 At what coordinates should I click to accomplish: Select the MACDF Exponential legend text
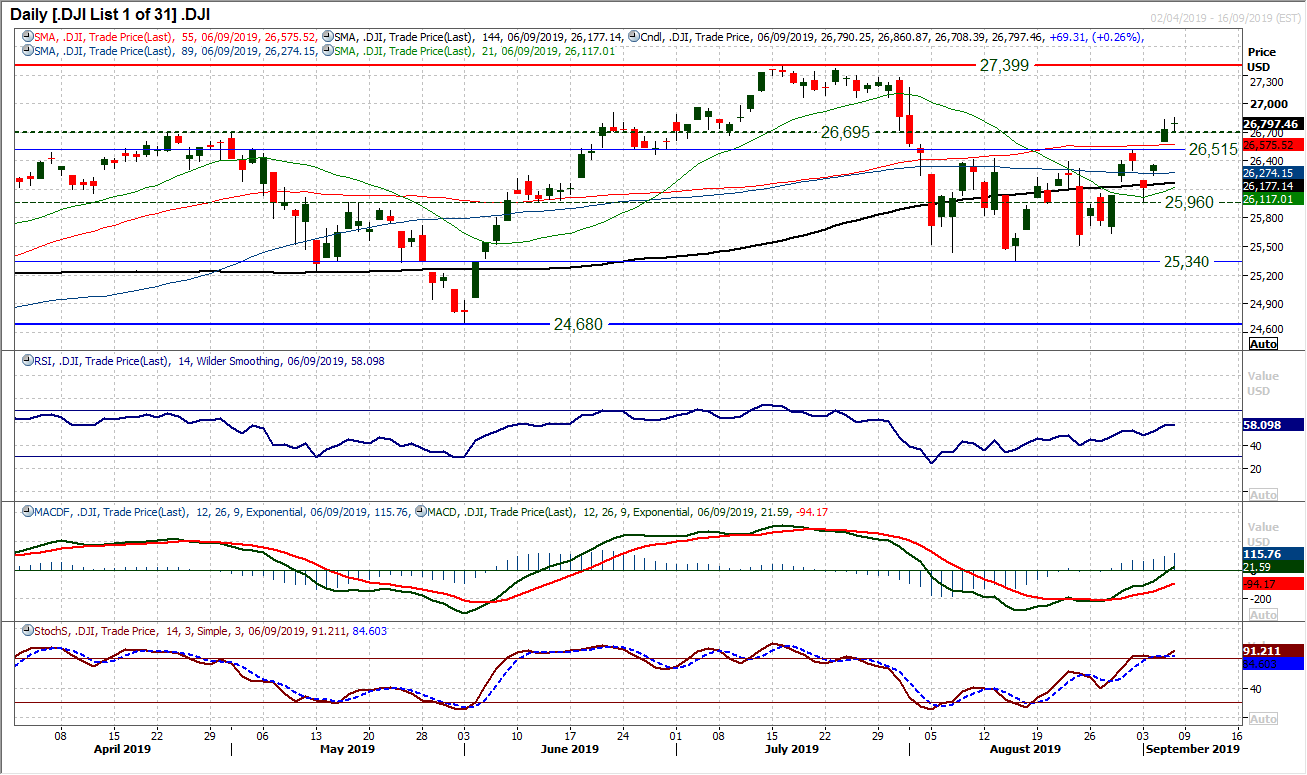[222, 511]
